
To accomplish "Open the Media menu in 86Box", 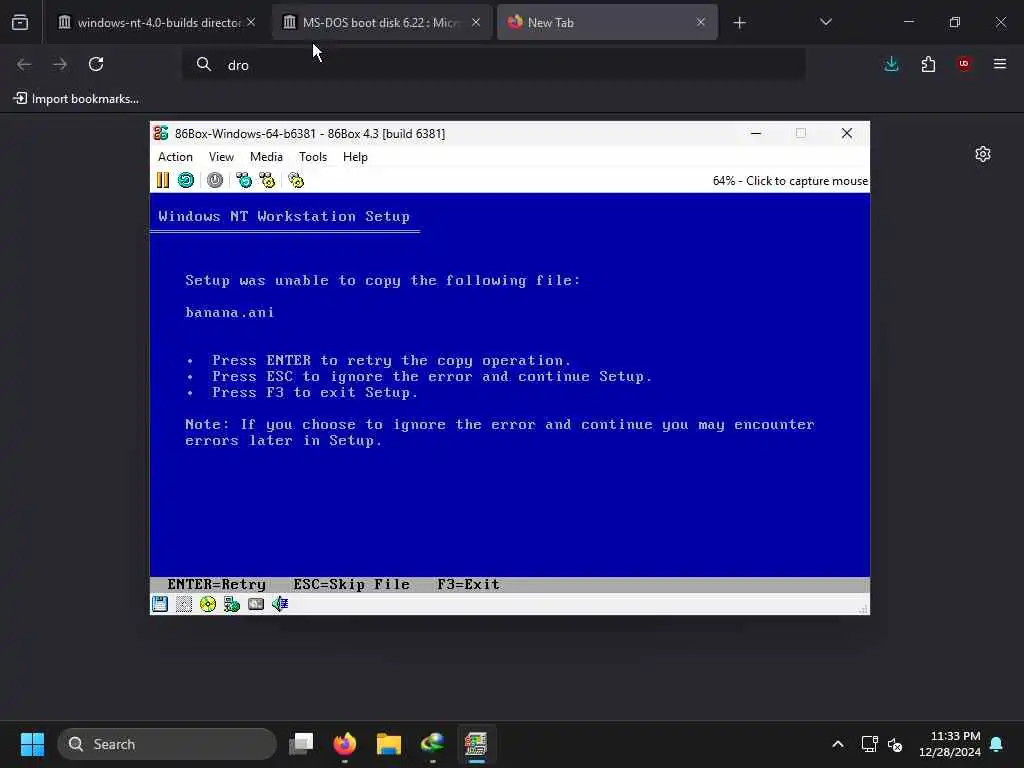I will (x=266, y=157).
